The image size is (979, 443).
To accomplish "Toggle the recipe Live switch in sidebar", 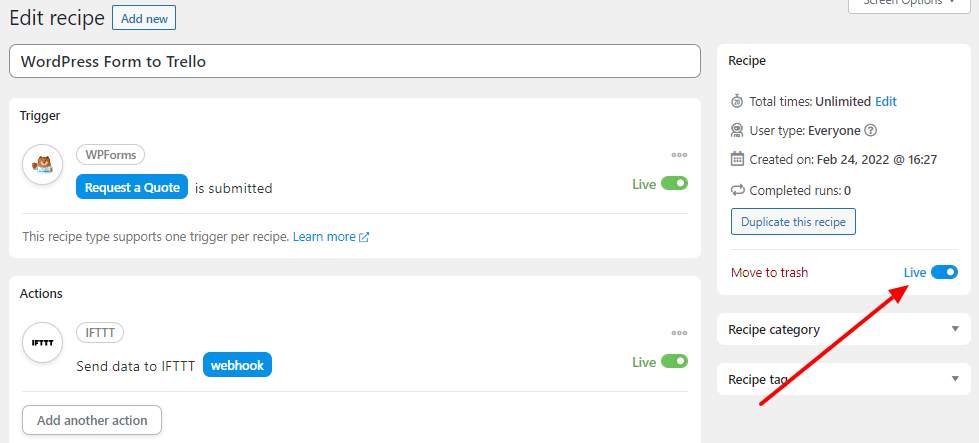I will (944, 272).
